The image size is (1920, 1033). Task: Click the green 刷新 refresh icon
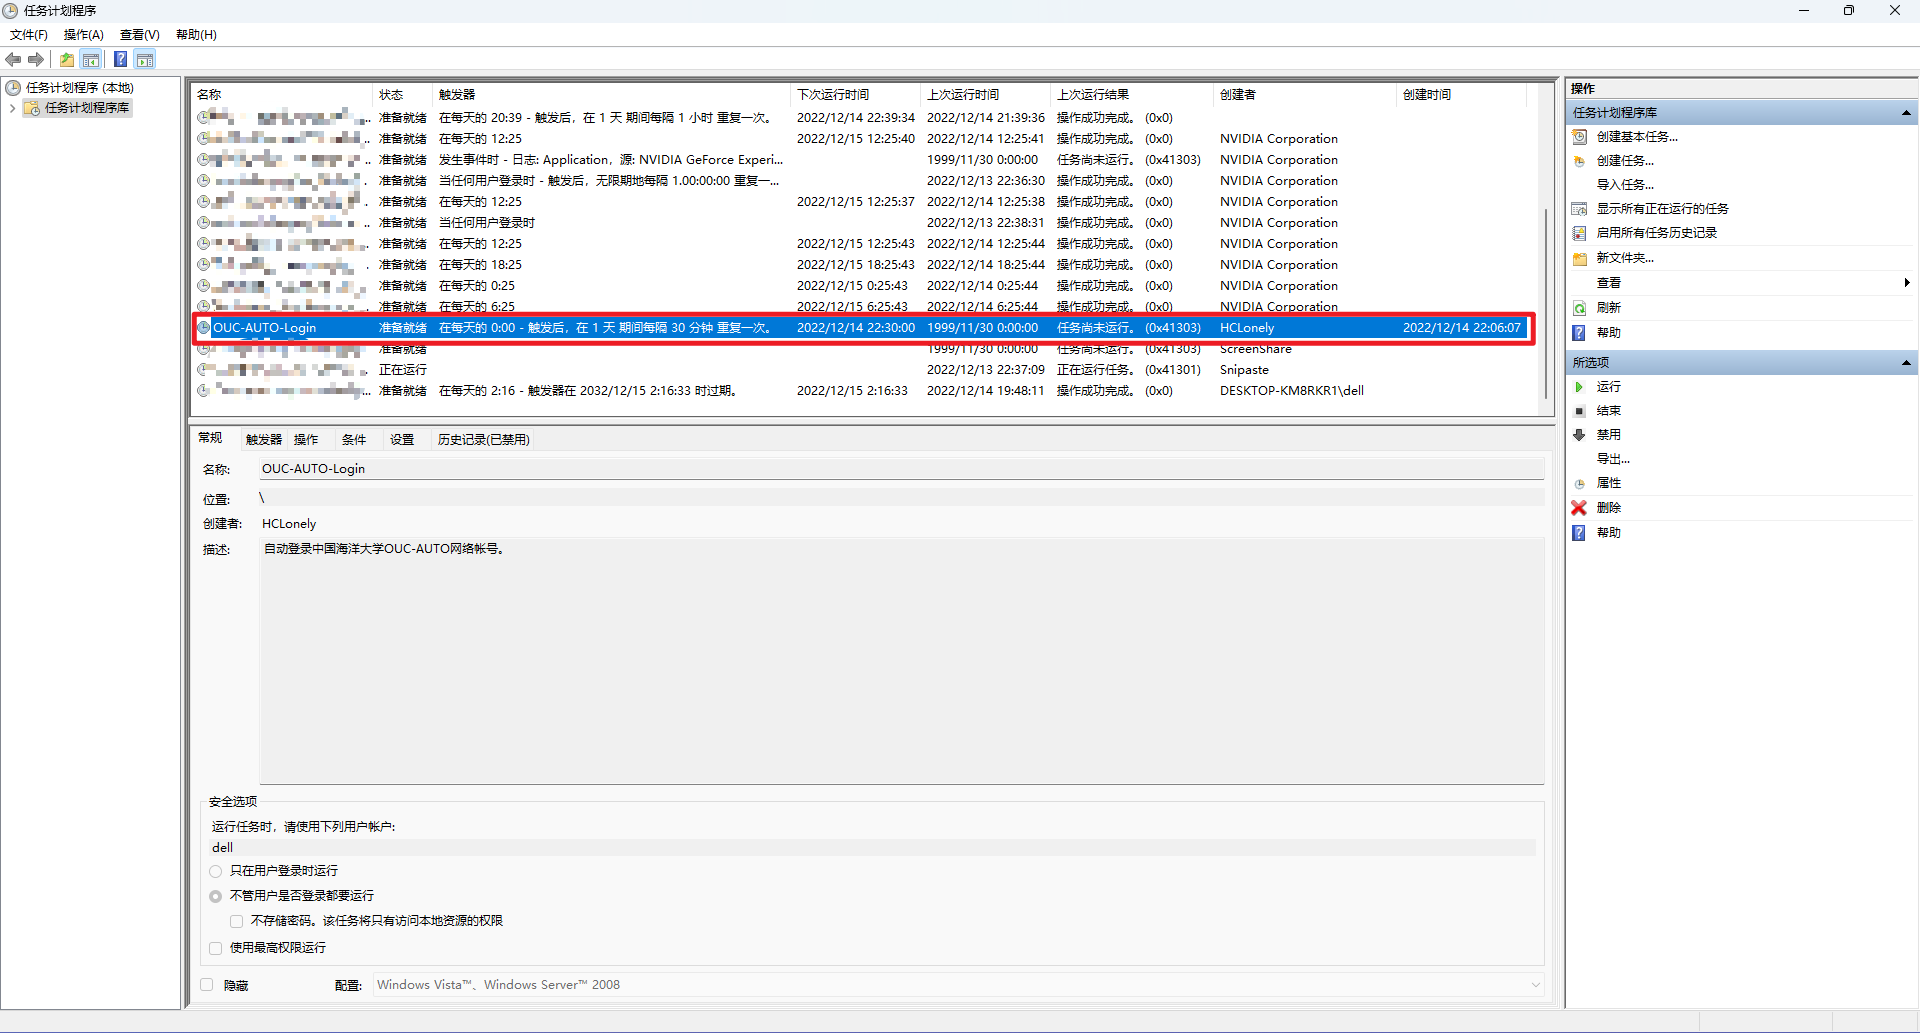pyautogui.click(x=1580, y=308)
